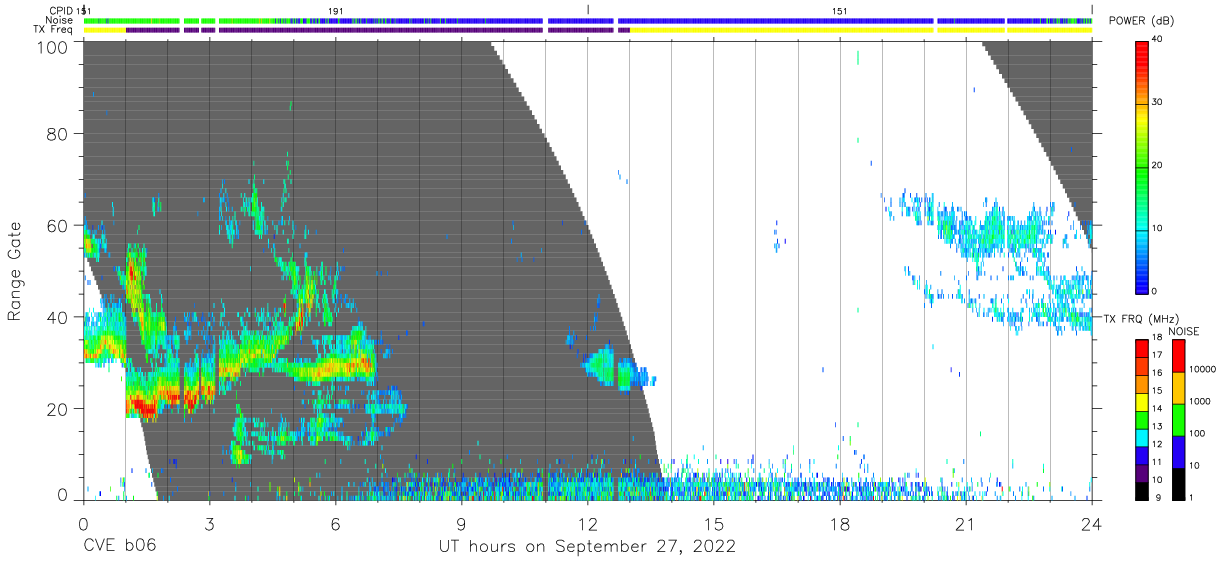Click the 60 tick on Range Gate axis
Viewport: 1228px width, 567px height.
(57, 225)
